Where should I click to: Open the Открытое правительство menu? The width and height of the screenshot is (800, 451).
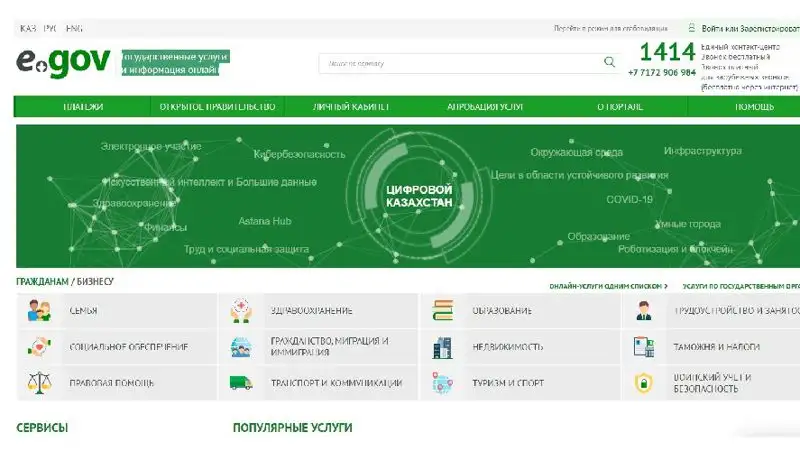217,107
